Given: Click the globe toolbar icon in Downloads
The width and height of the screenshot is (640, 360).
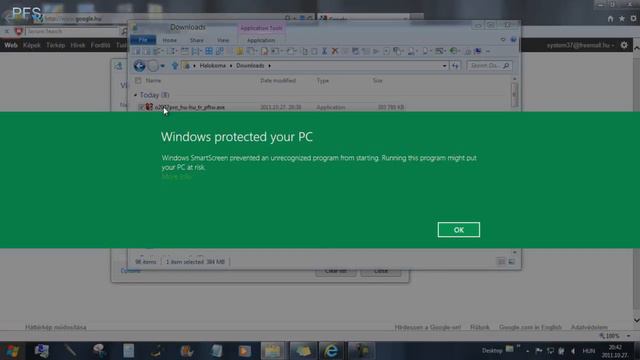Looking at the screenshot, I should 453,51.
